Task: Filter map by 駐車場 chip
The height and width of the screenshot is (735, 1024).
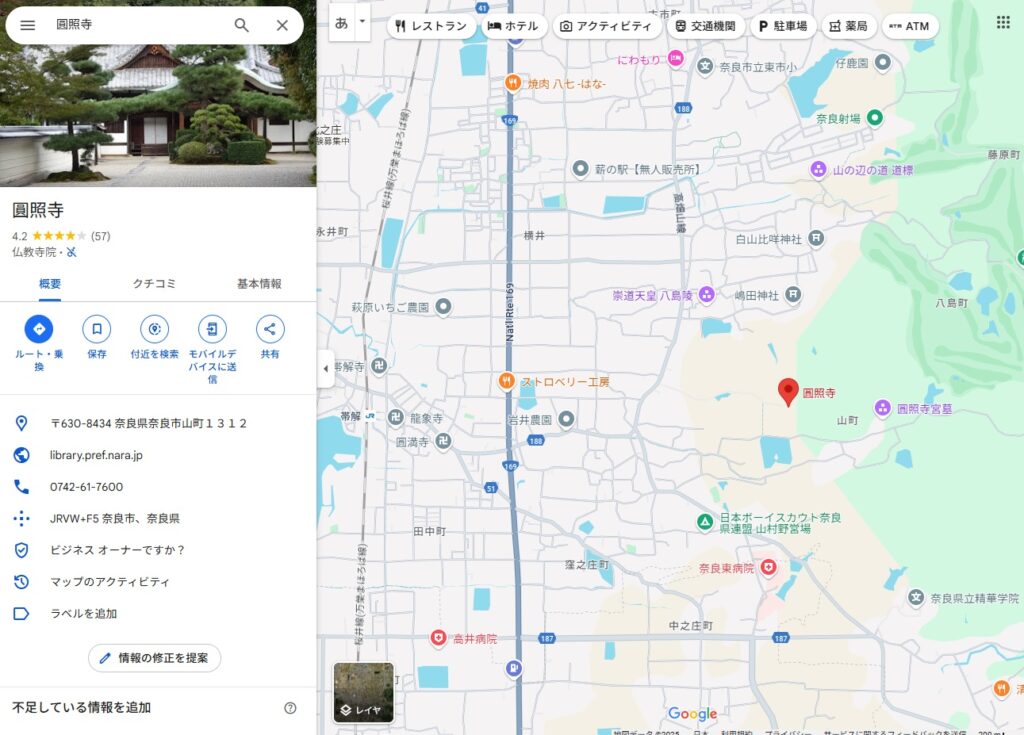Action: click(x=782, y=26)
